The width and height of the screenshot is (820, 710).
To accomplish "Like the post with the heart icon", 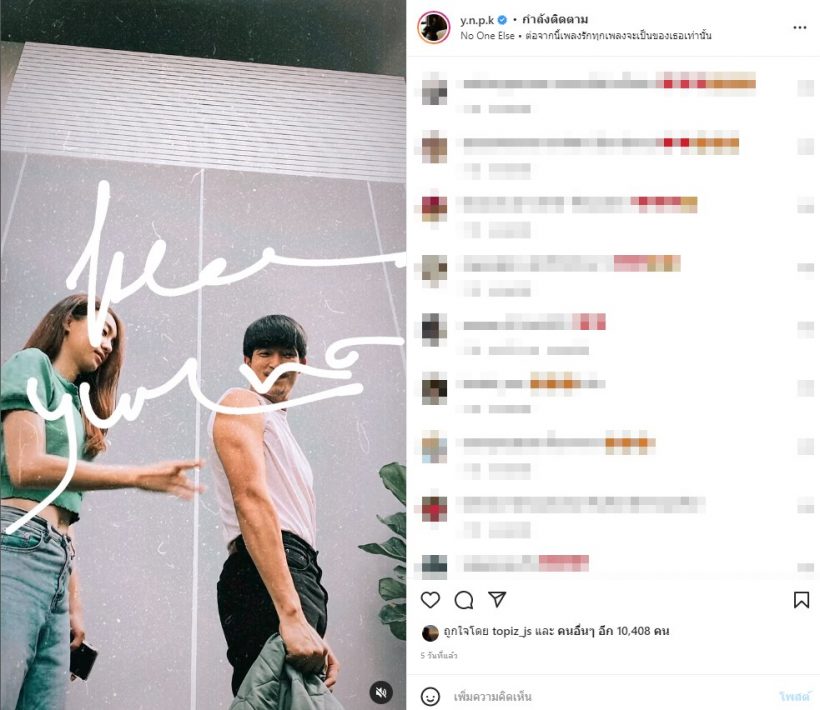I will click(430, 600).
